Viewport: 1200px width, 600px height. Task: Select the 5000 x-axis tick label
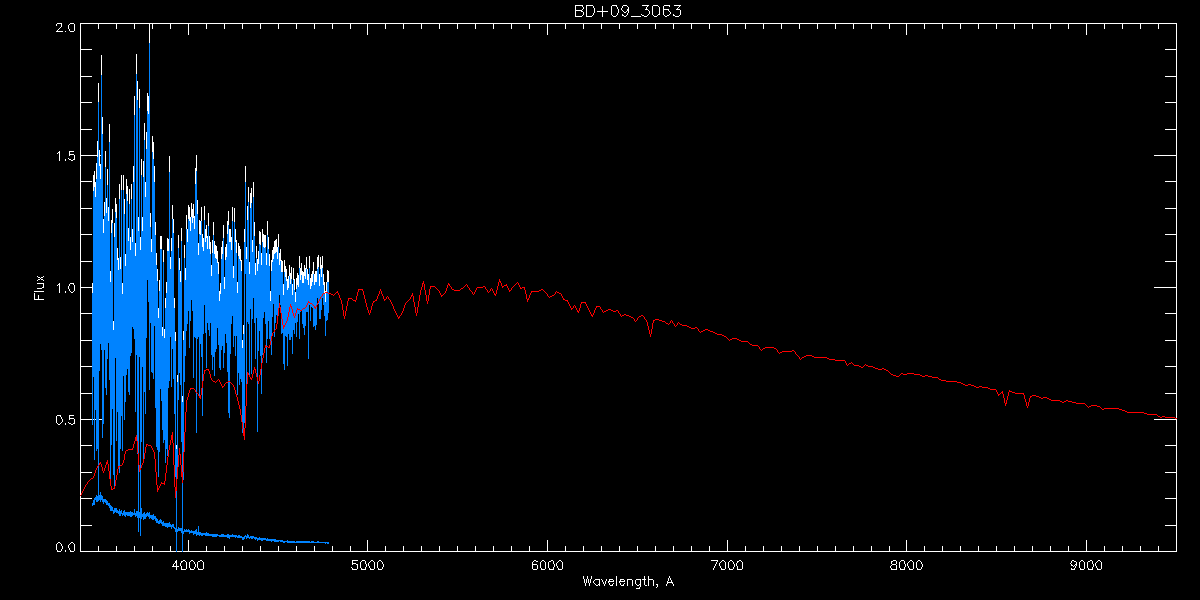tap(367, 564)
